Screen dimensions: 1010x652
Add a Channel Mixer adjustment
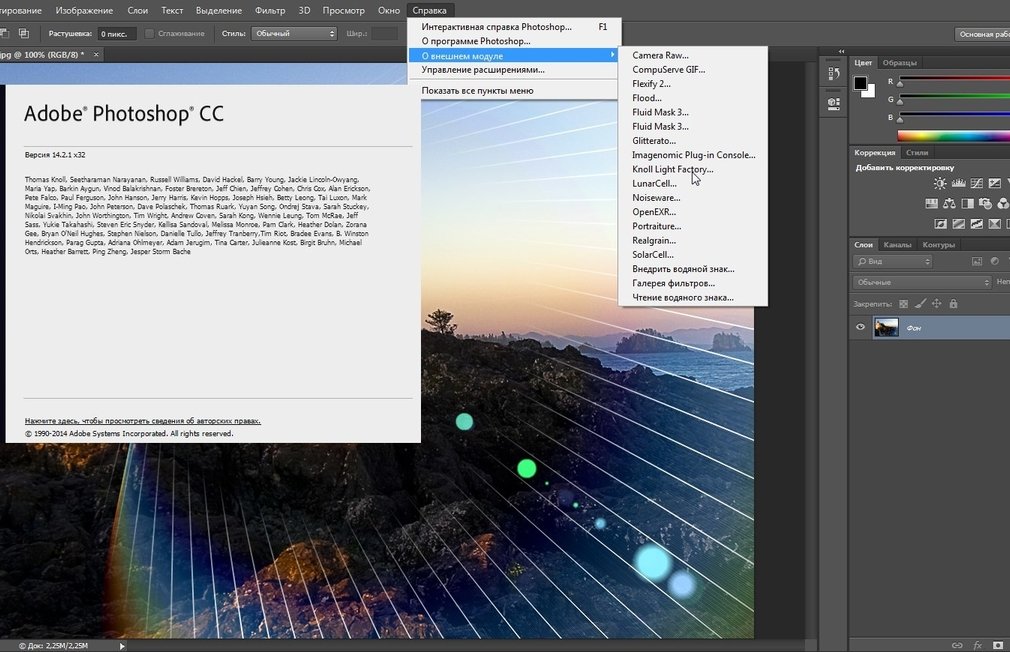coord(1003,204)
